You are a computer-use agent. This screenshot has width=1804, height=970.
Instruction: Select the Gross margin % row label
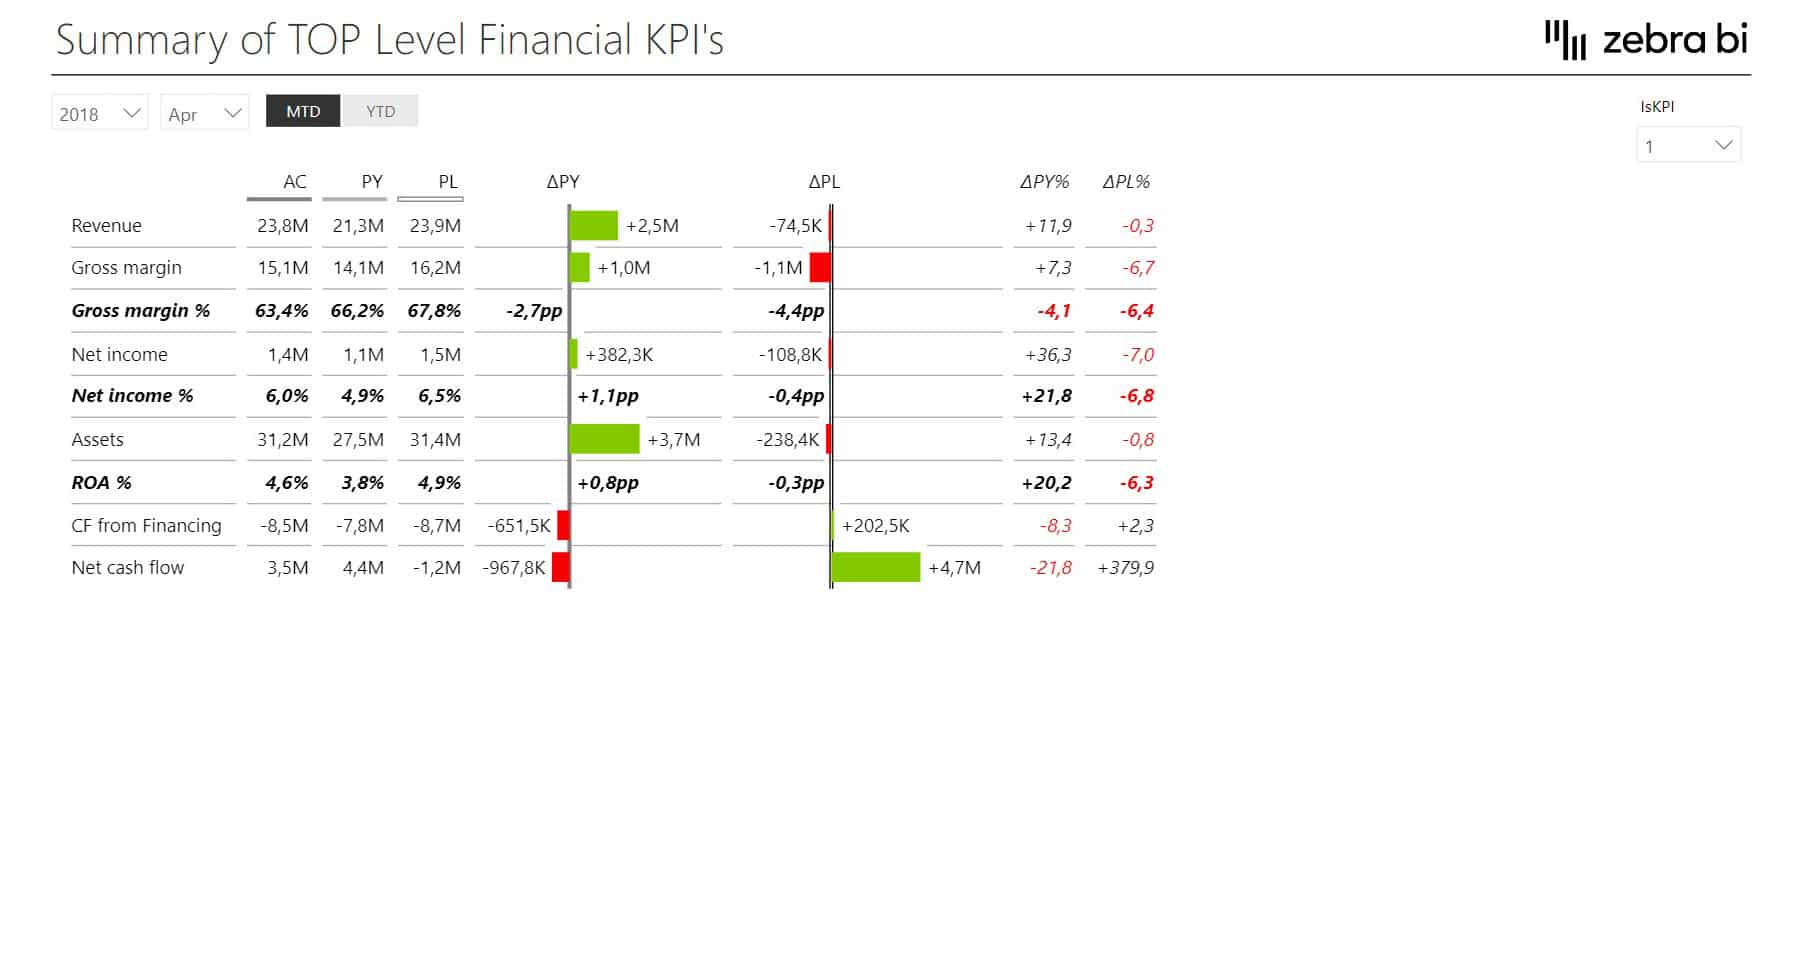141,310
